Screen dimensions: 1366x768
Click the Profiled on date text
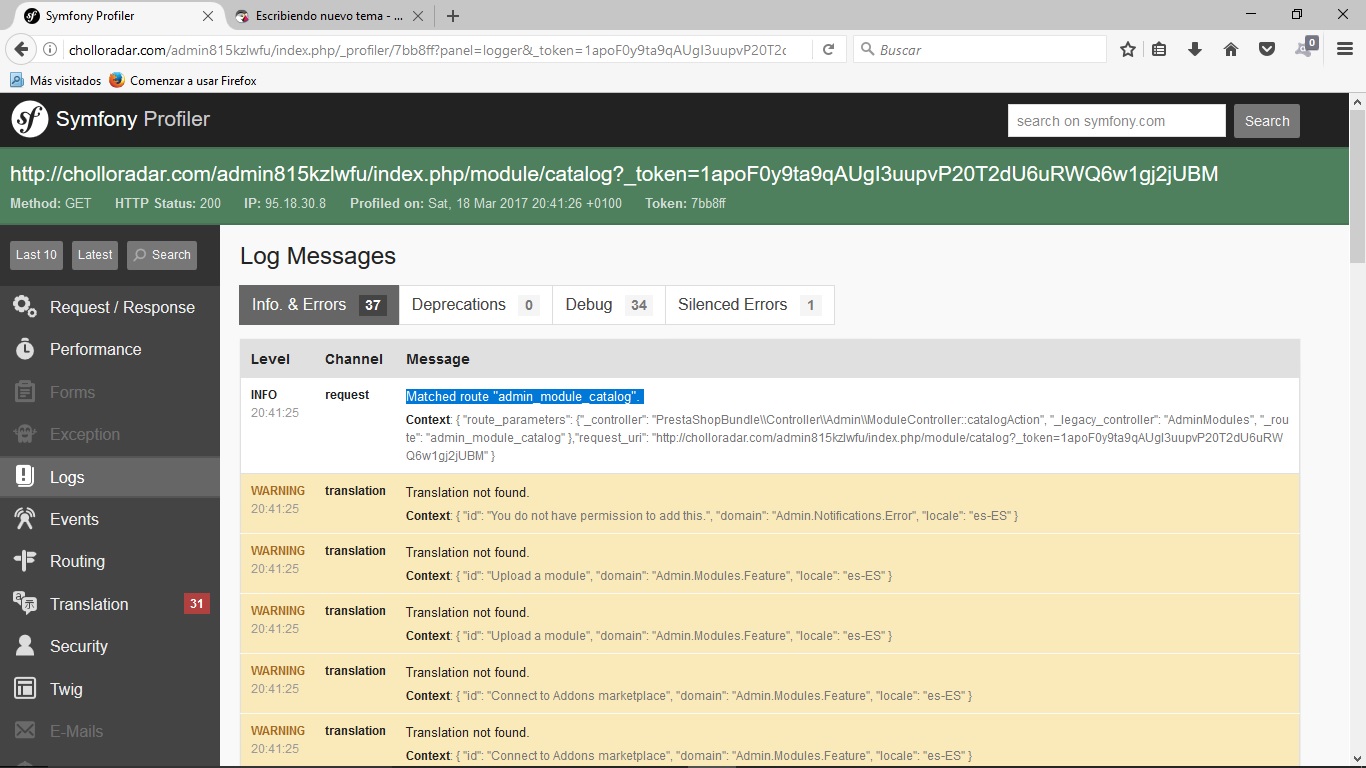(486, 203)
